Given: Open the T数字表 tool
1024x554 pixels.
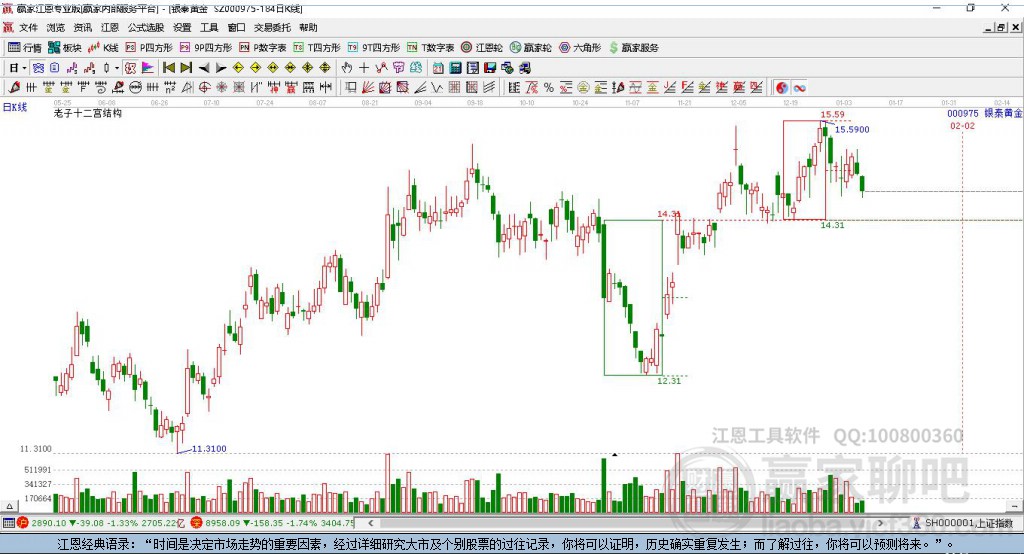Looking at the screenshot, I should (430, 48).
